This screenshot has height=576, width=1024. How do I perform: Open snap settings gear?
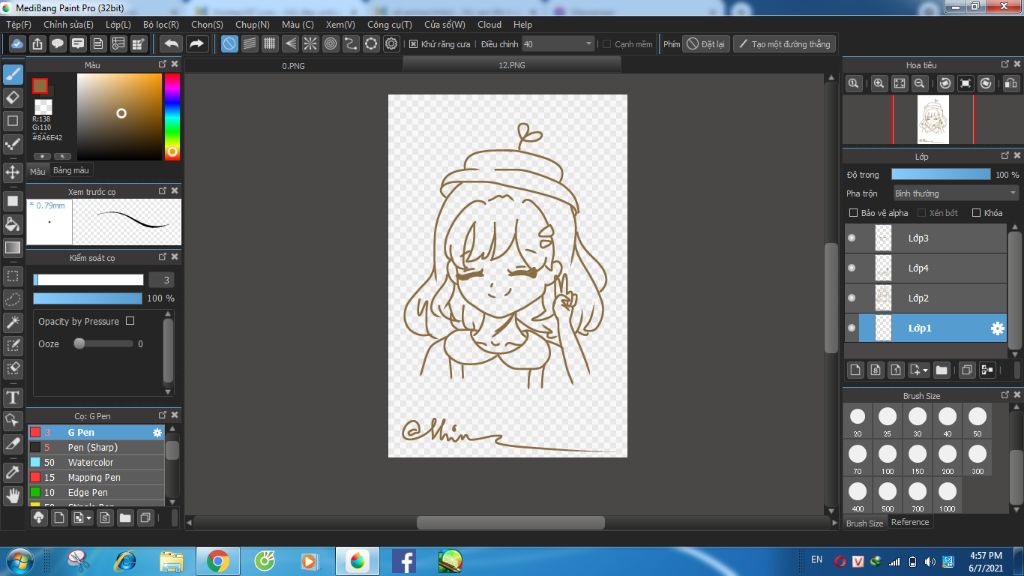coord(391,44)
